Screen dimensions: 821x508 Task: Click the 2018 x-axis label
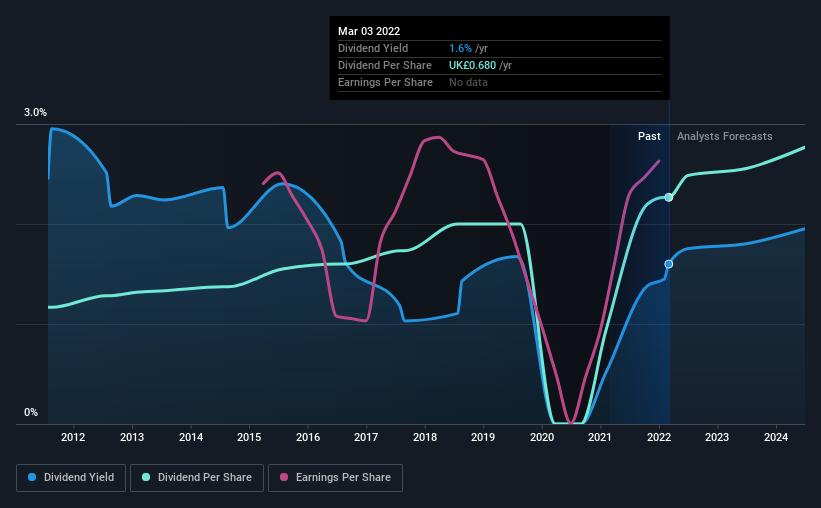point(425,437)
